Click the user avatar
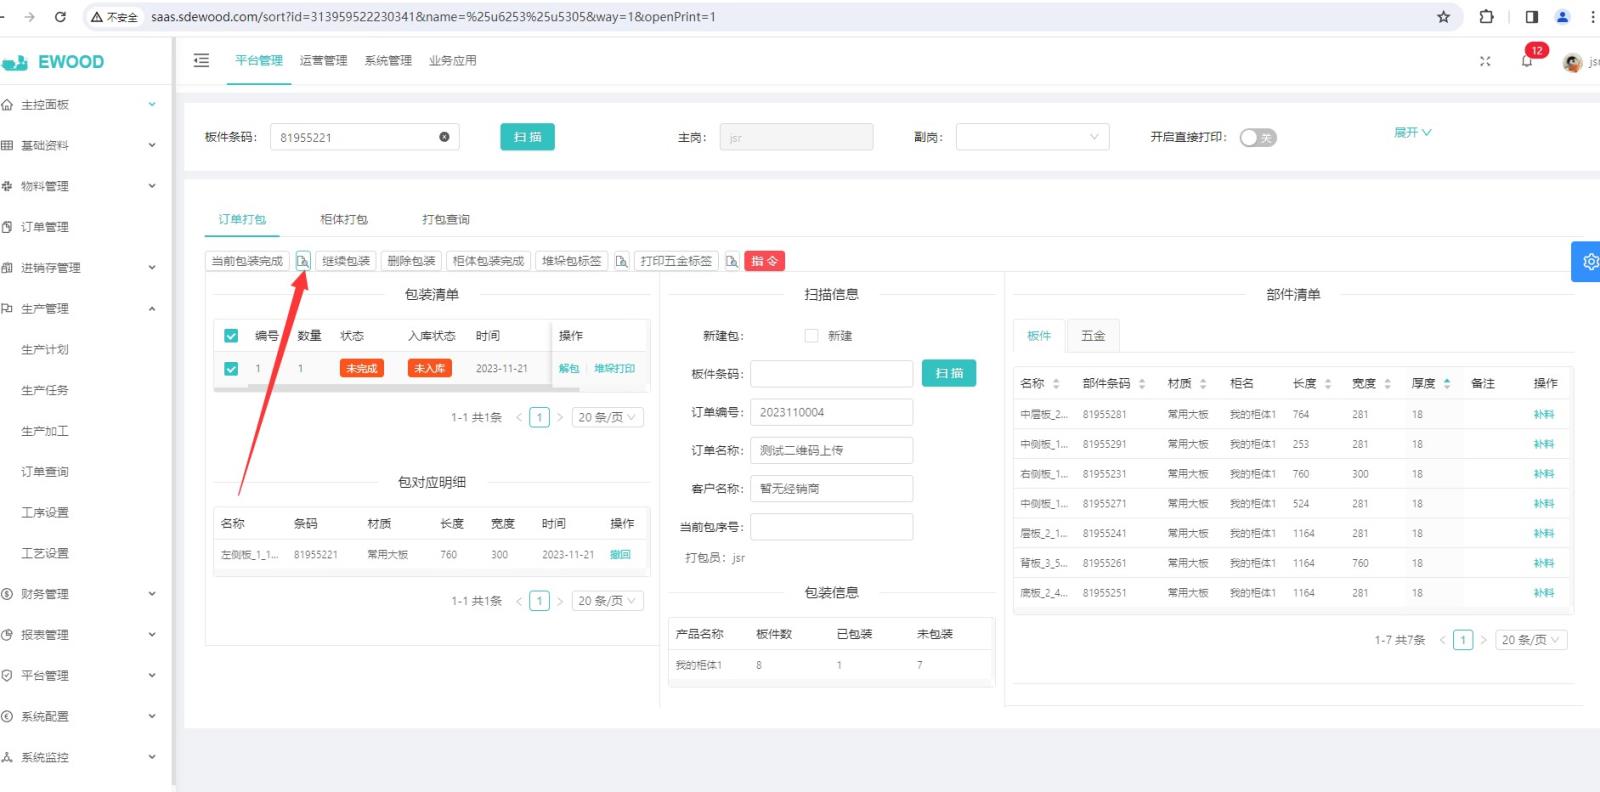 tap(1573, 62)
